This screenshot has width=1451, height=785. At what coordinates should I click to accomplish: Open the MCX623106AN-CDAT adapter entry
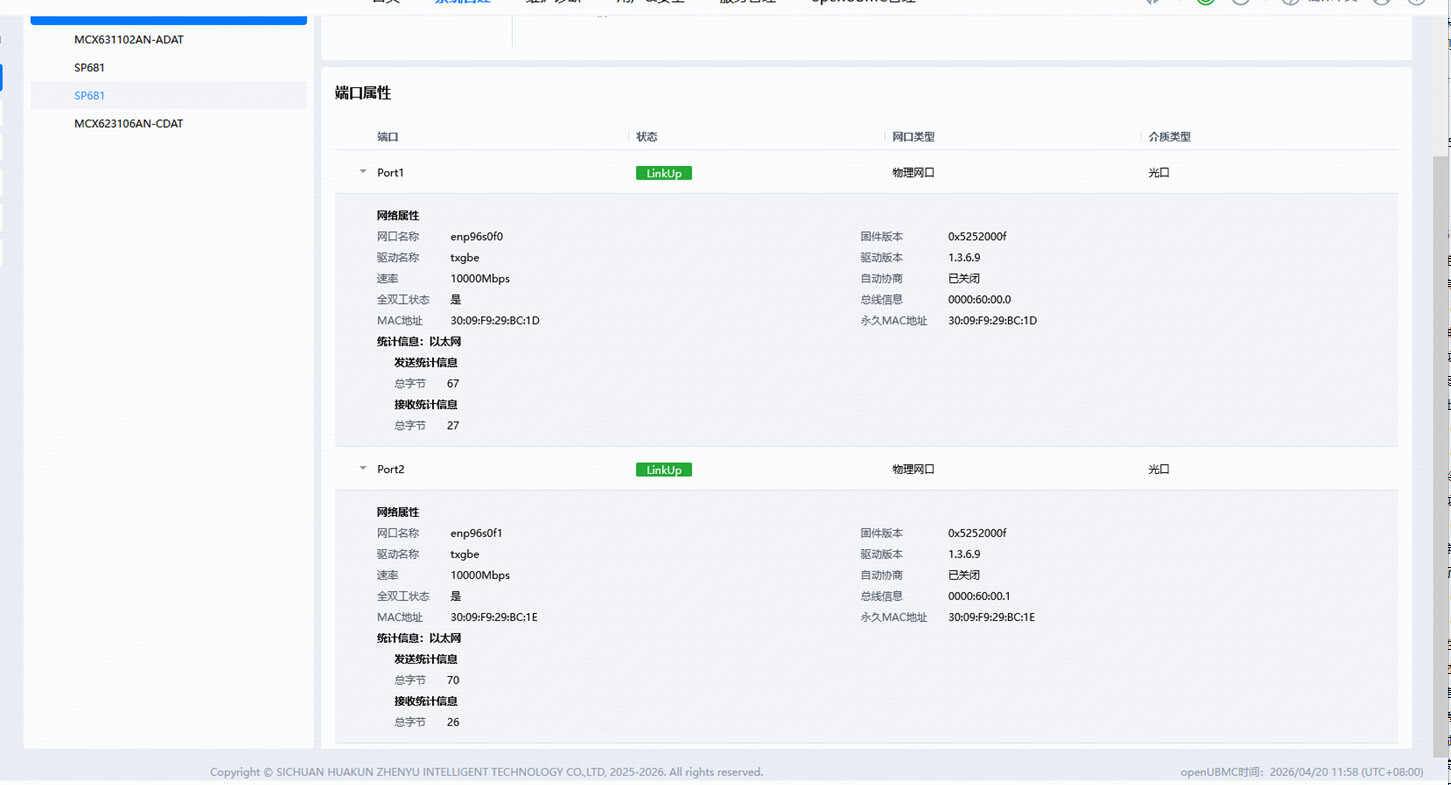[129, 124]
